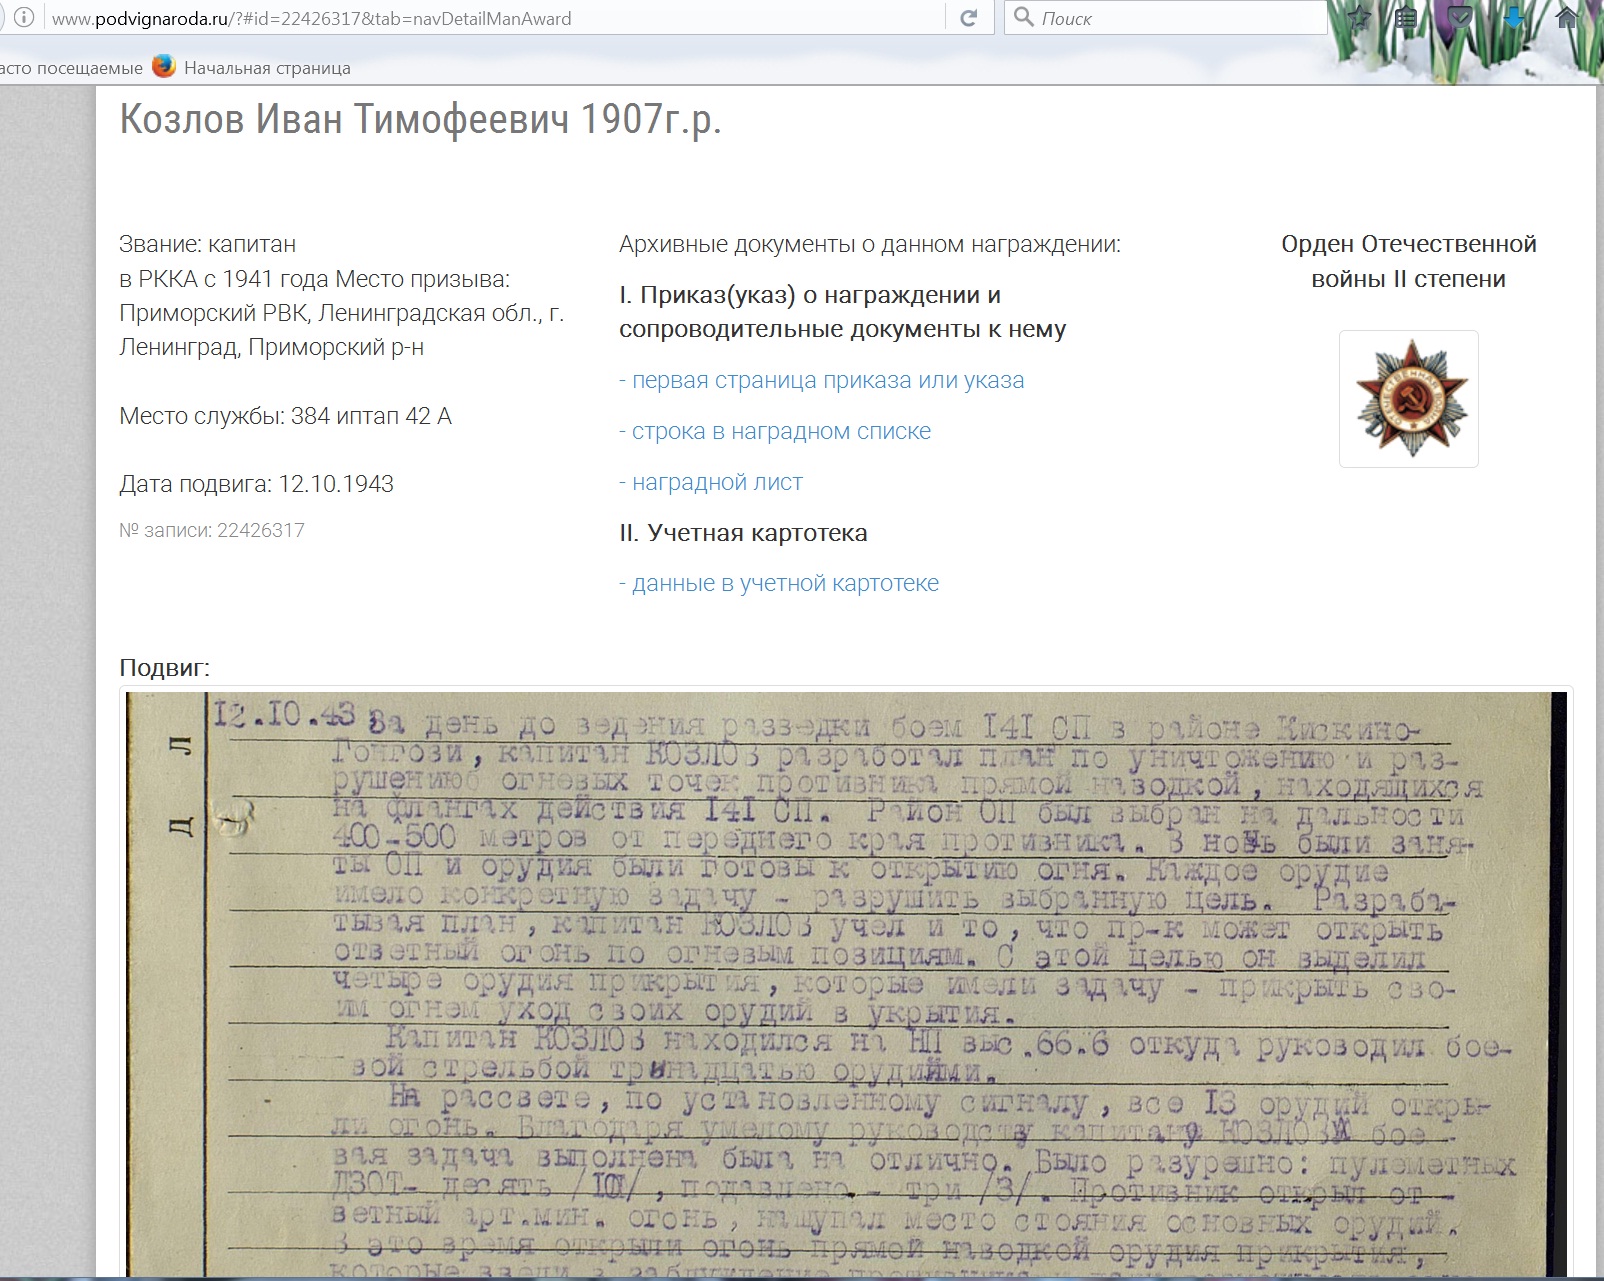Viewport: 1604px width, 1281px height.
Task: Go to the browser home page
Action: 1567,18
